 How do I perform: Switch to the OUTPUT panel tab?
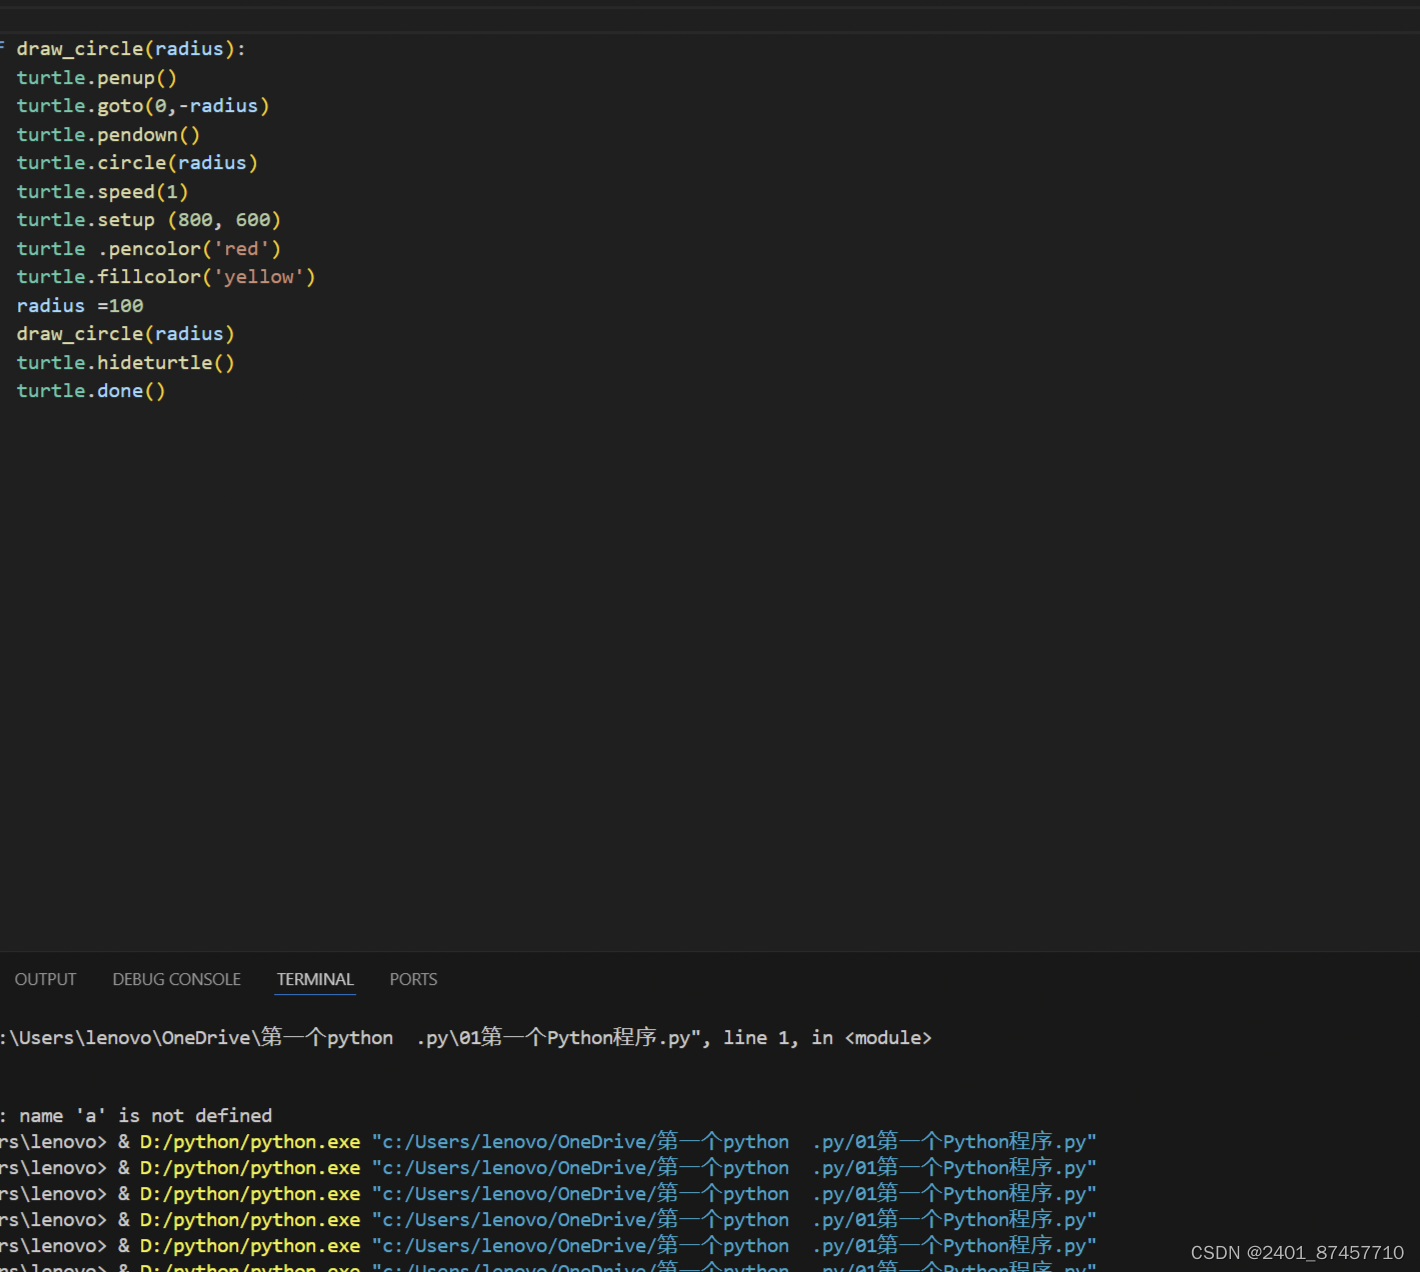tap(45, 979)
